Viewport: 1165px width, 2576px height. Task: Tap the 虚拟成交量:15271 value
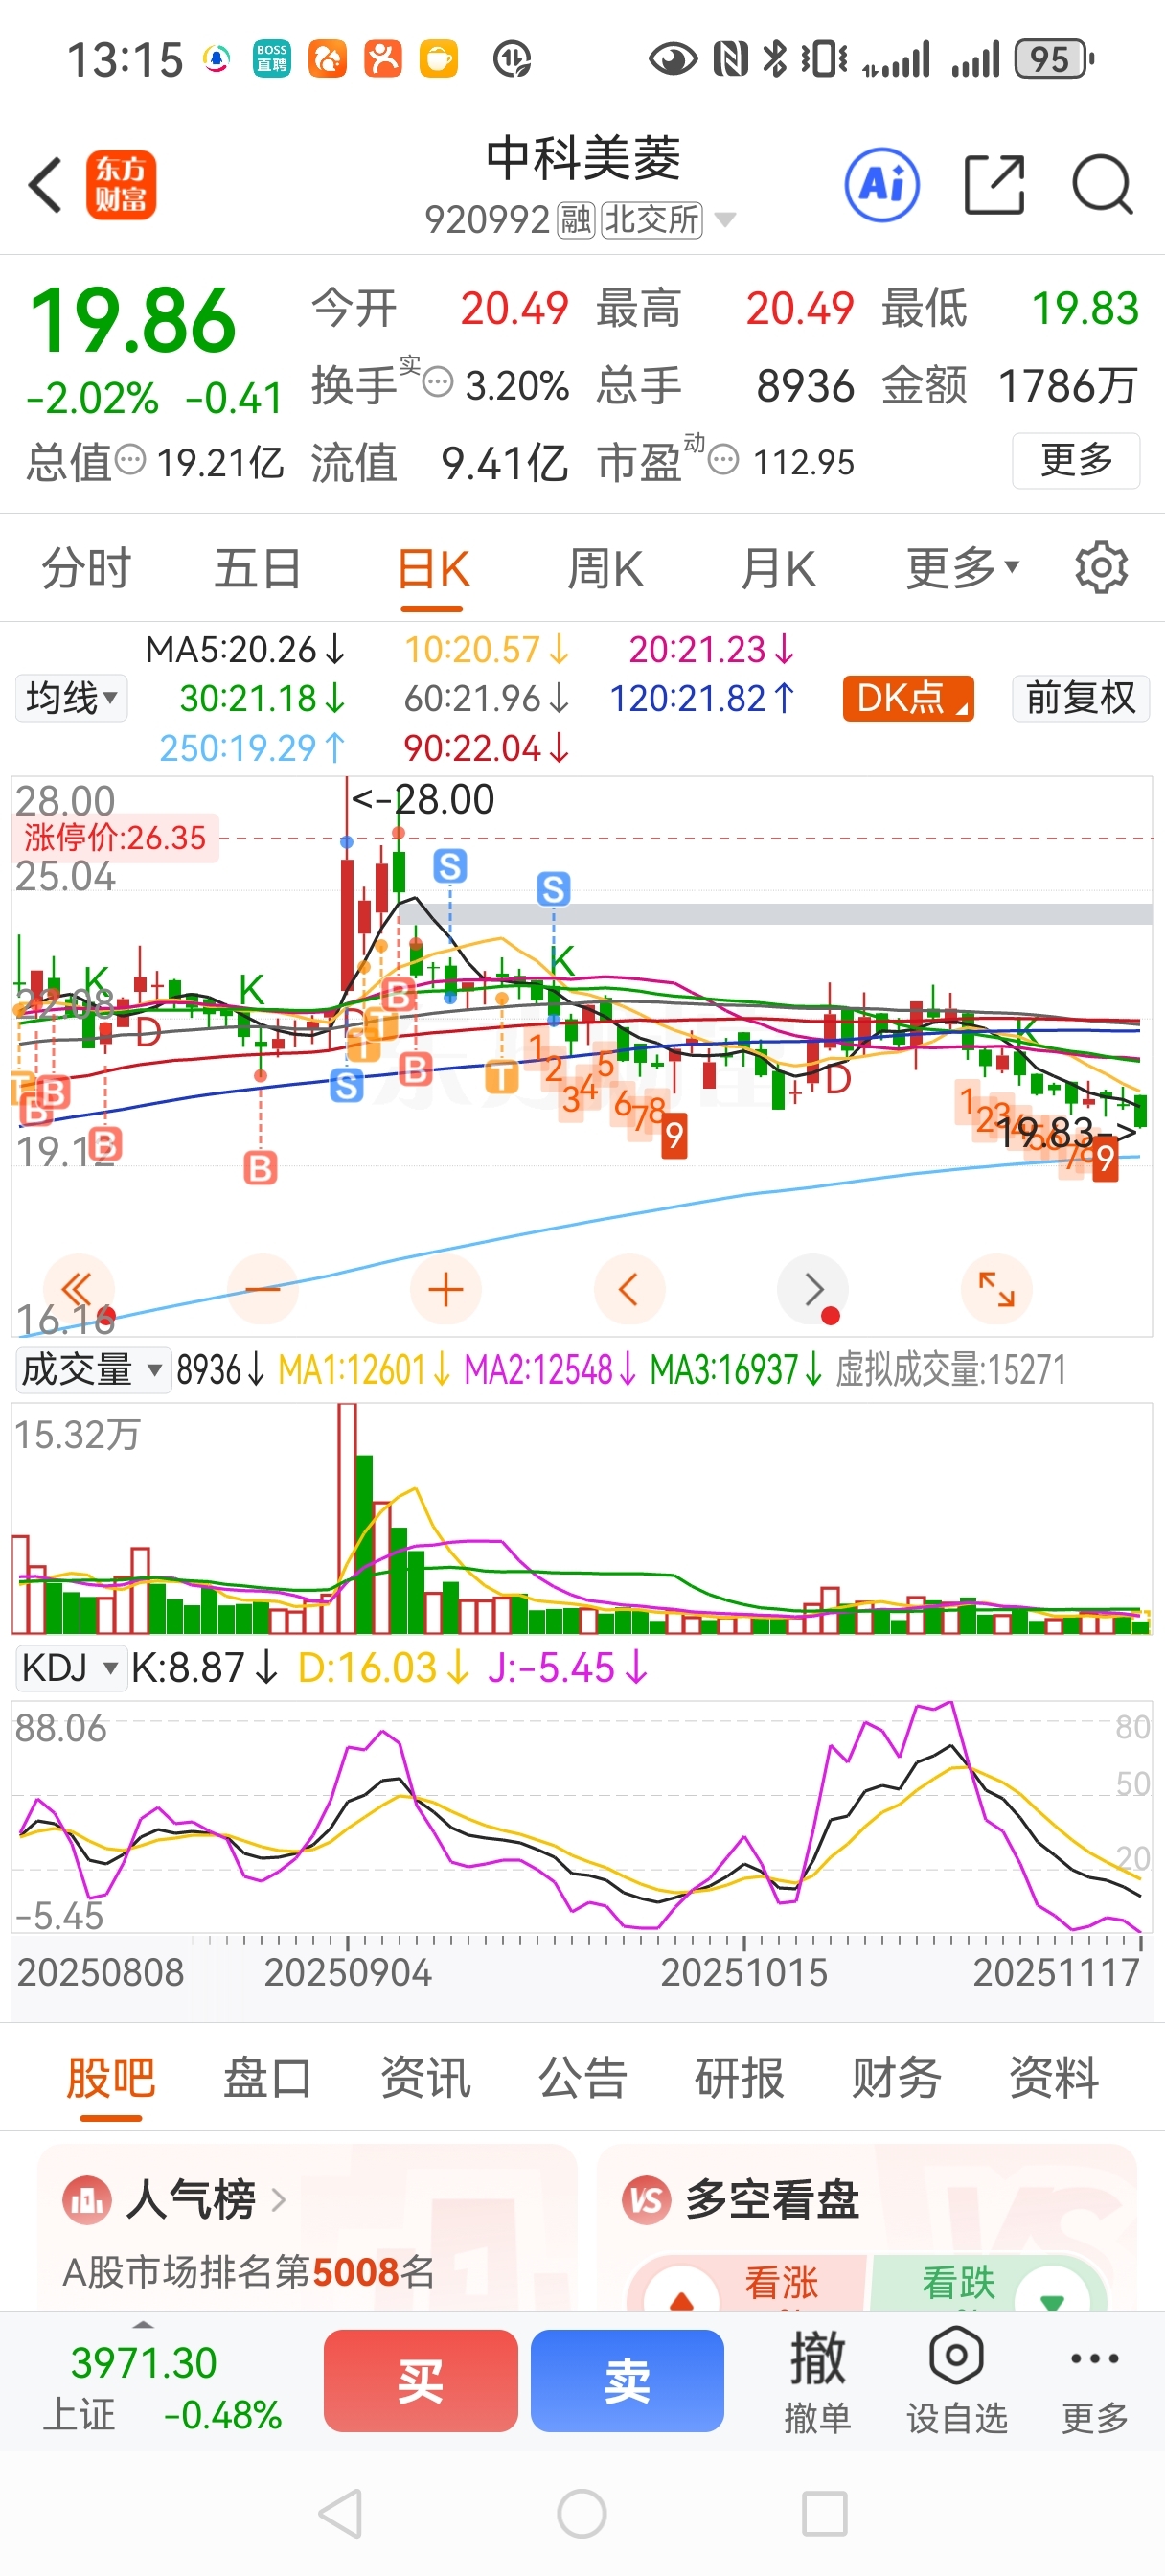pos(951,1370)
